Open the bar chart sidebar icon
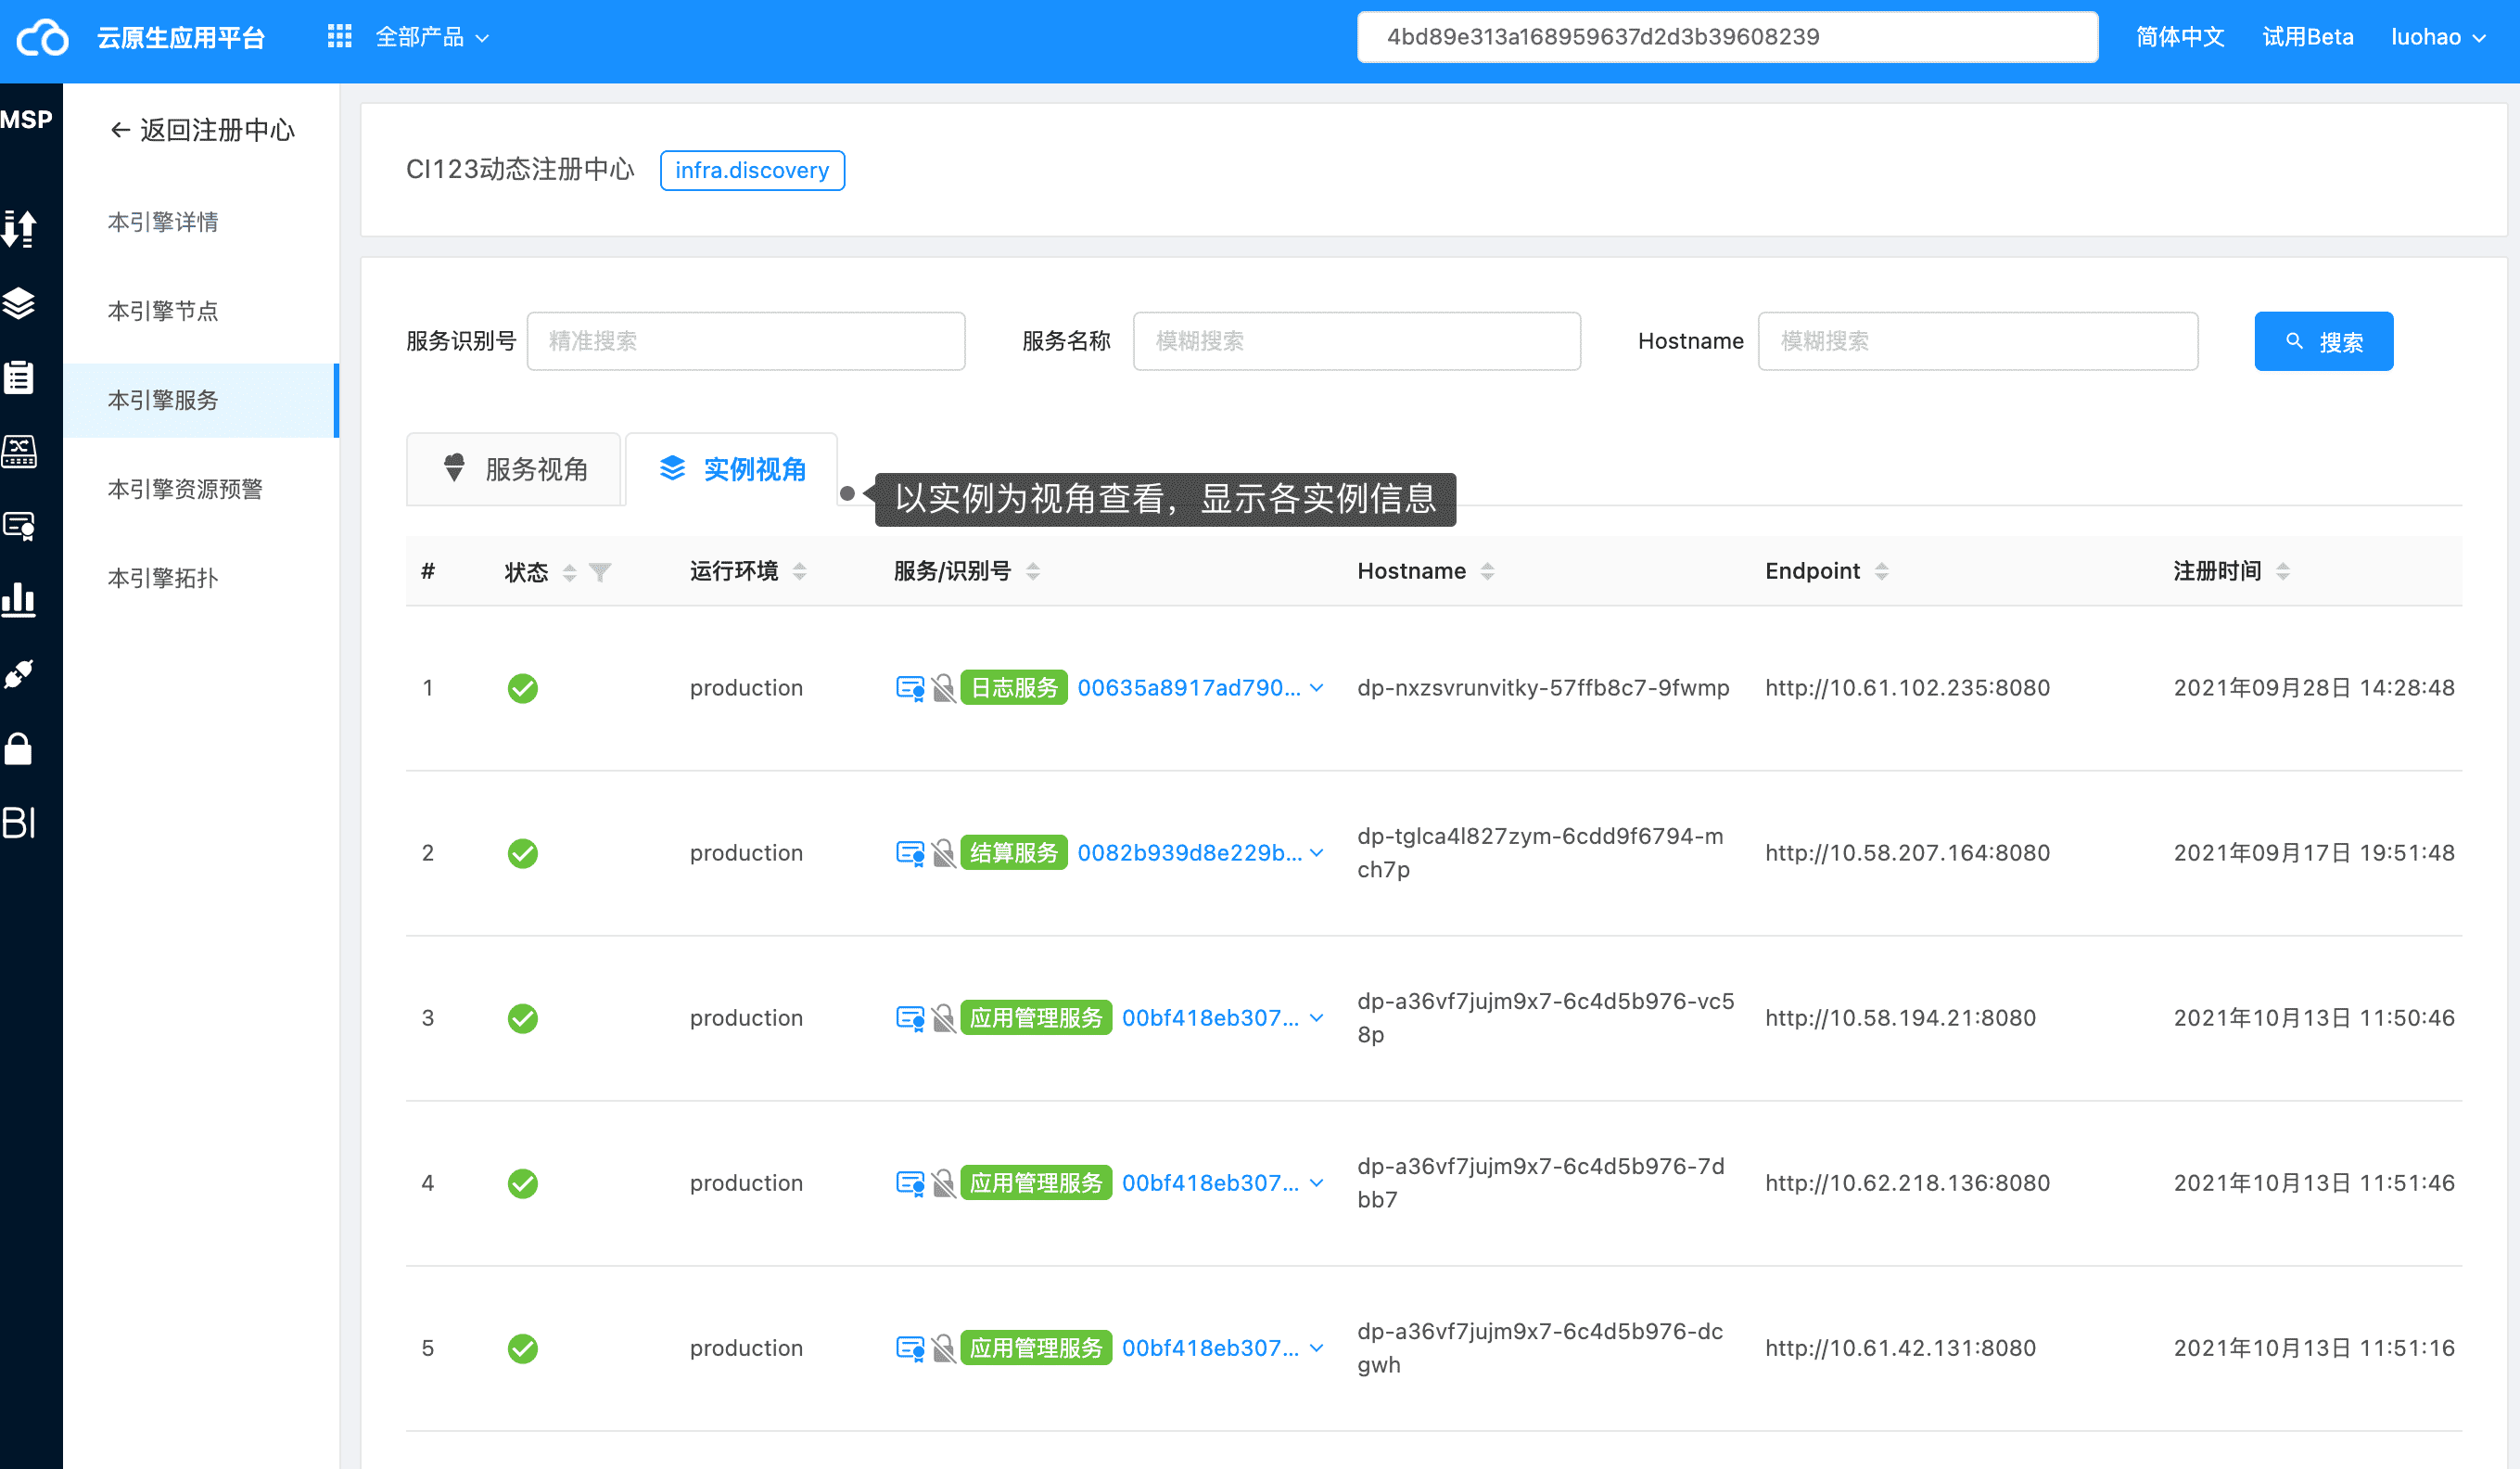The width and height of the screenshot is (2520, 1469). [19, 599]
